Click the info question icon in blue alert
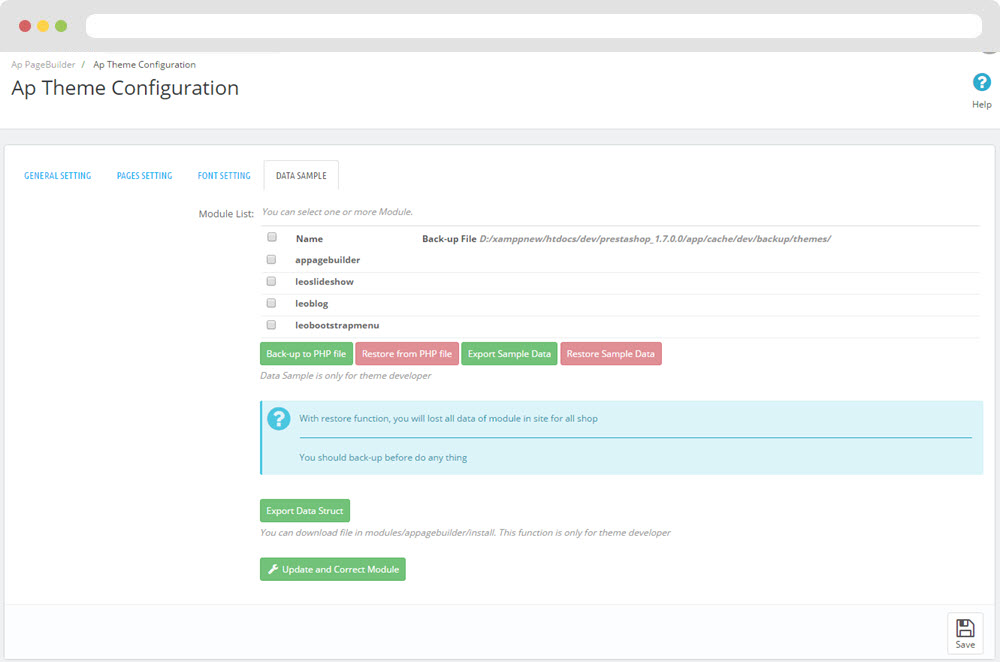The width and height of the screenshot is (1000, 662). pyautogui.click(x=279, y=419)
